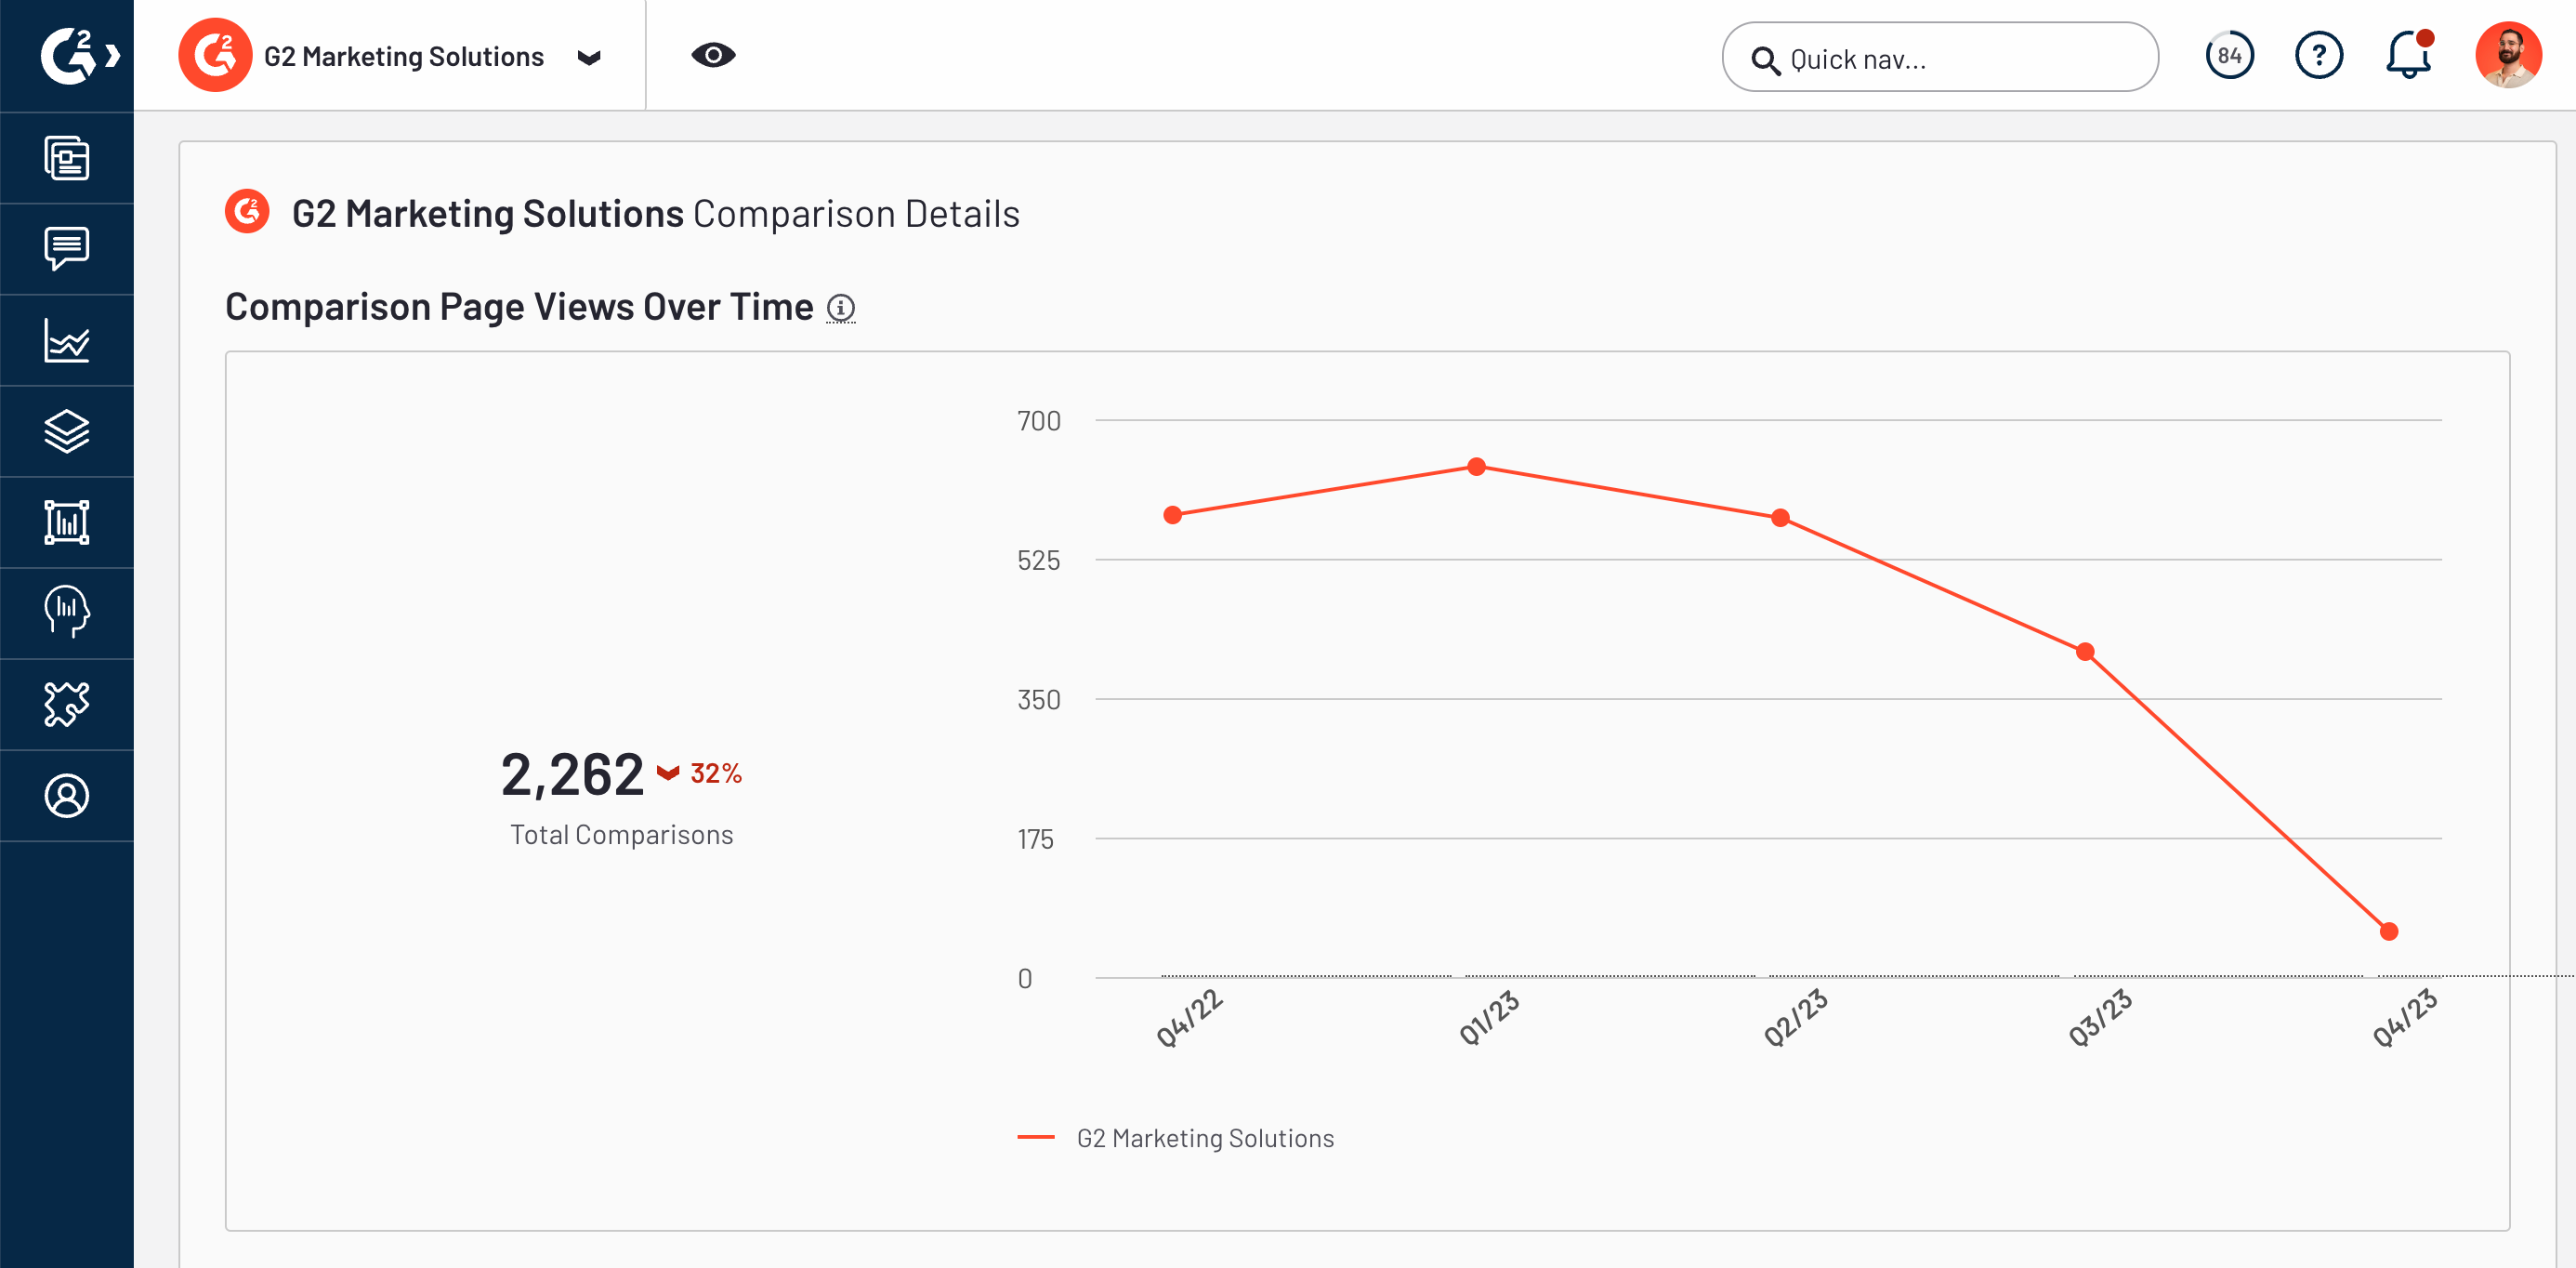Open the news feed sidebar icon
Image resolution: width=2576 pixels, height=1268 pixels.
pos(67,158)
